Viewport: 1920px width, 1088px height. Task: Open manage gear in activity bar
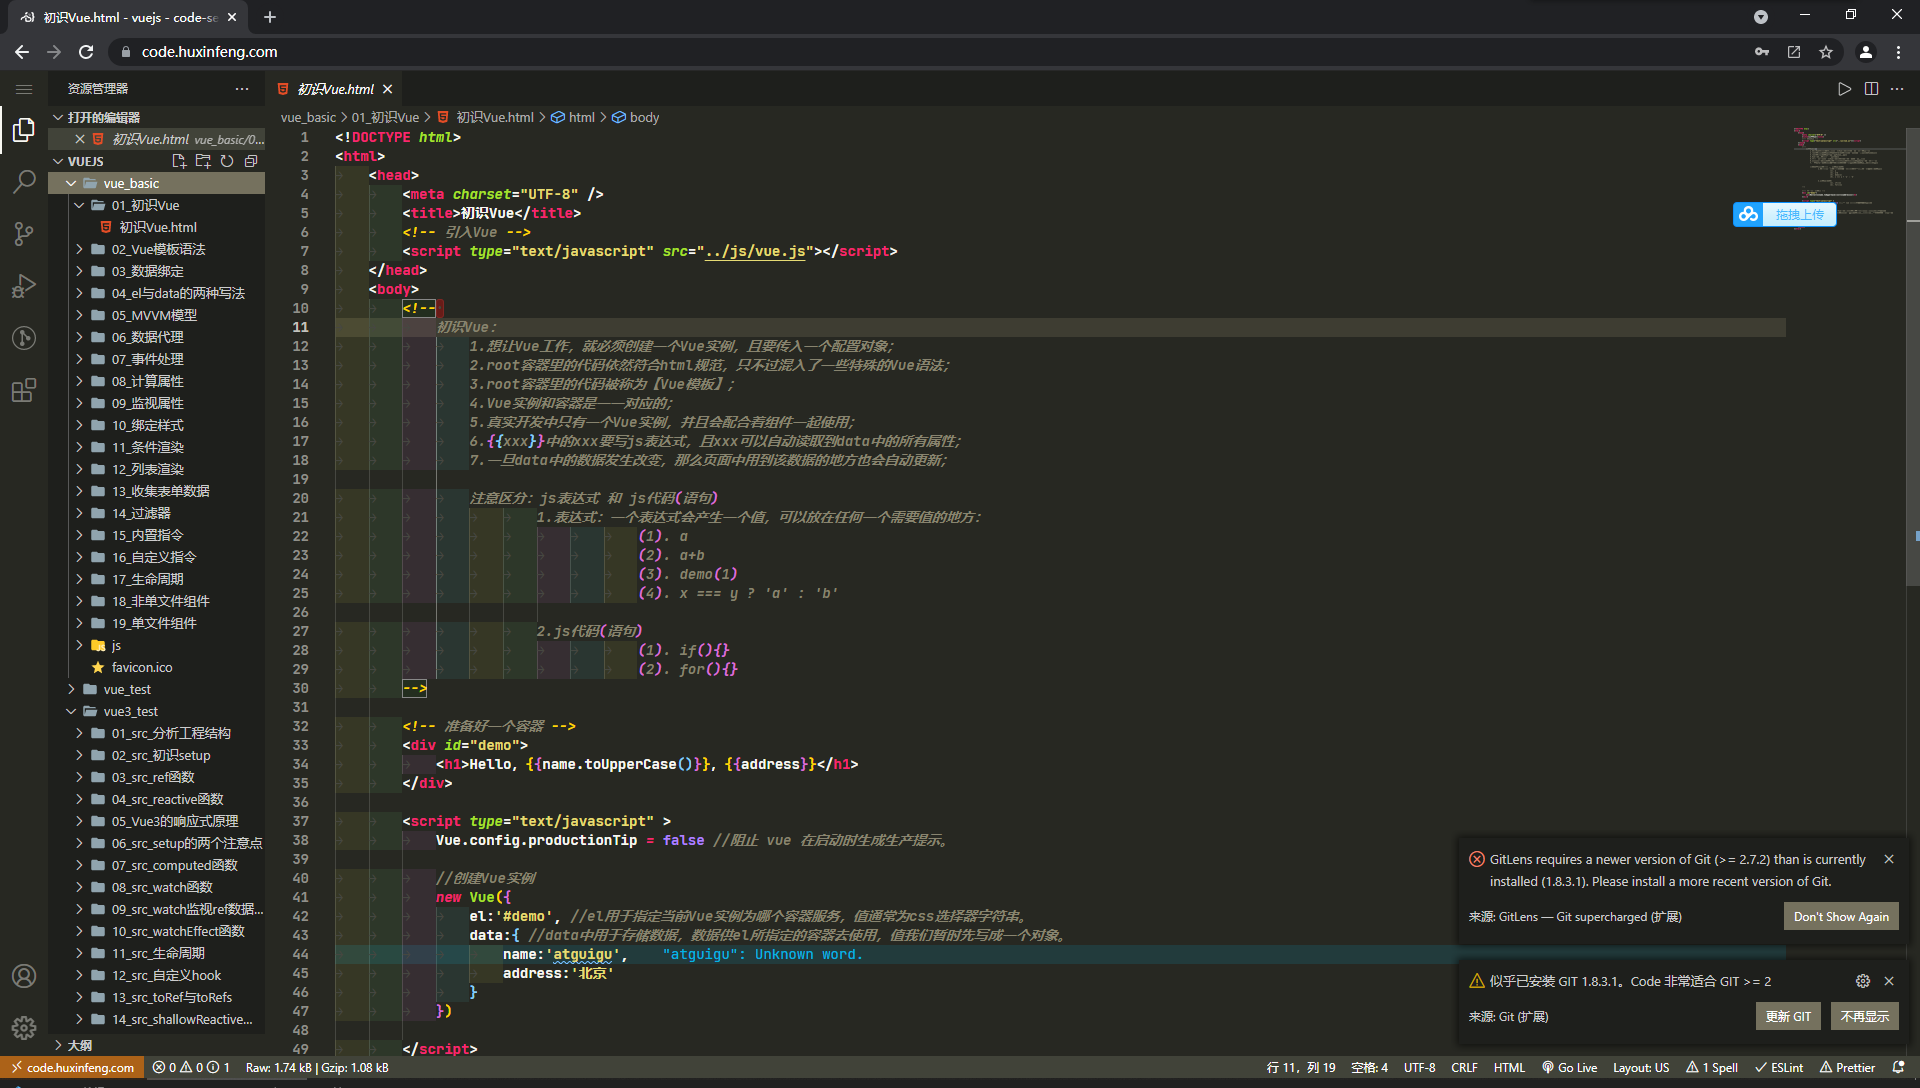tap(24, 1027)
